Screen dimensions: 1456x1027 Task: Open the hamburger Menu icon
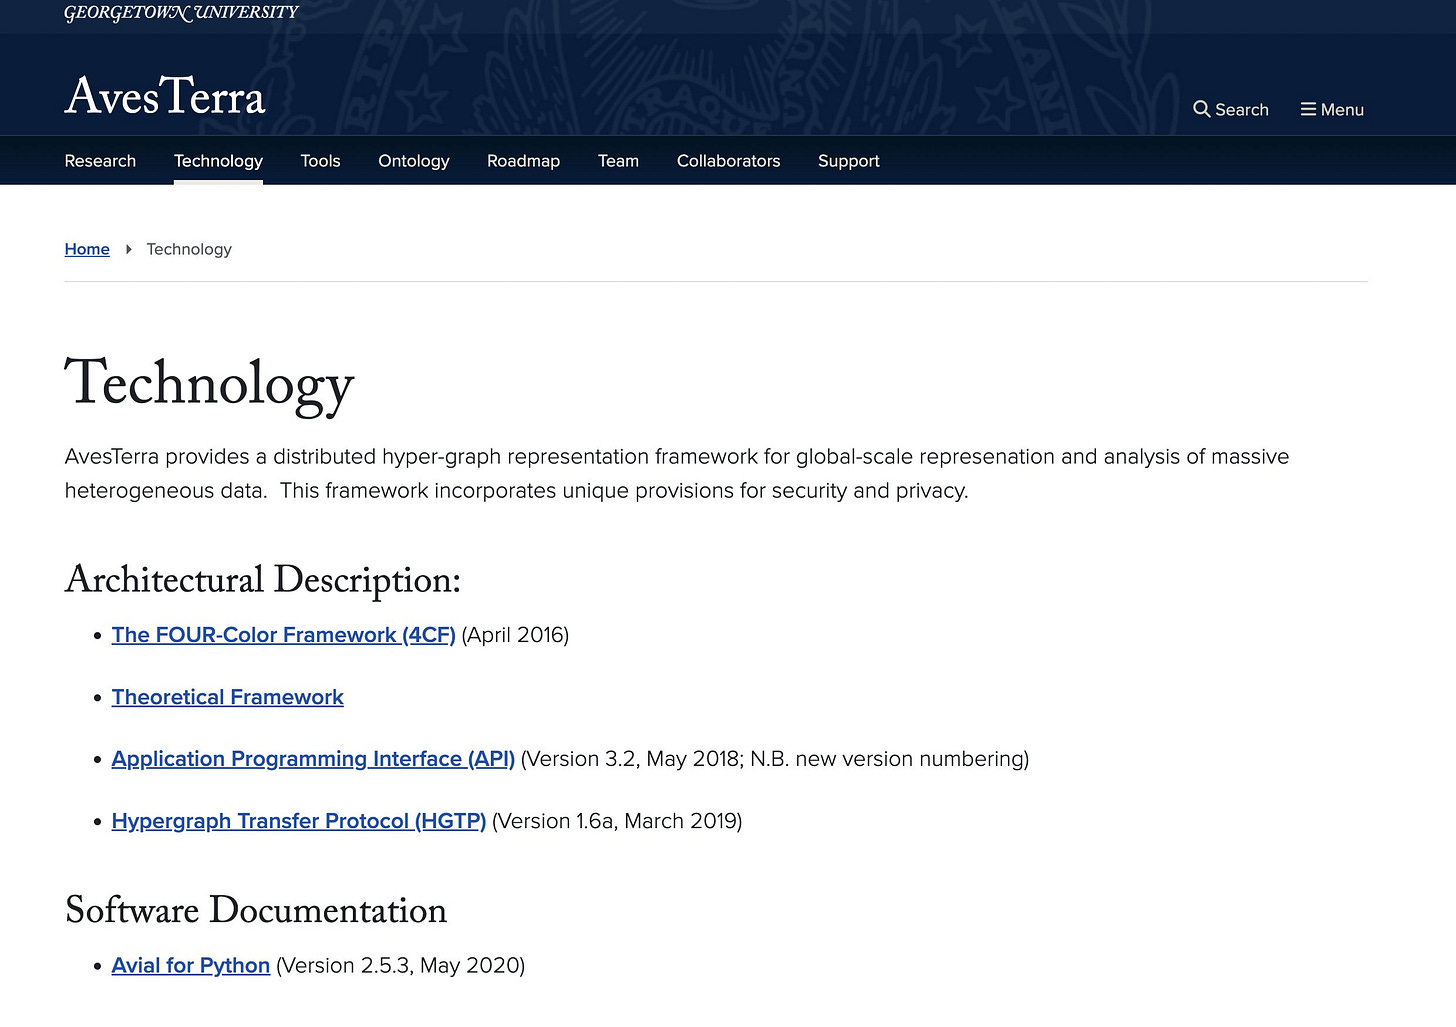click(1308, 109)
